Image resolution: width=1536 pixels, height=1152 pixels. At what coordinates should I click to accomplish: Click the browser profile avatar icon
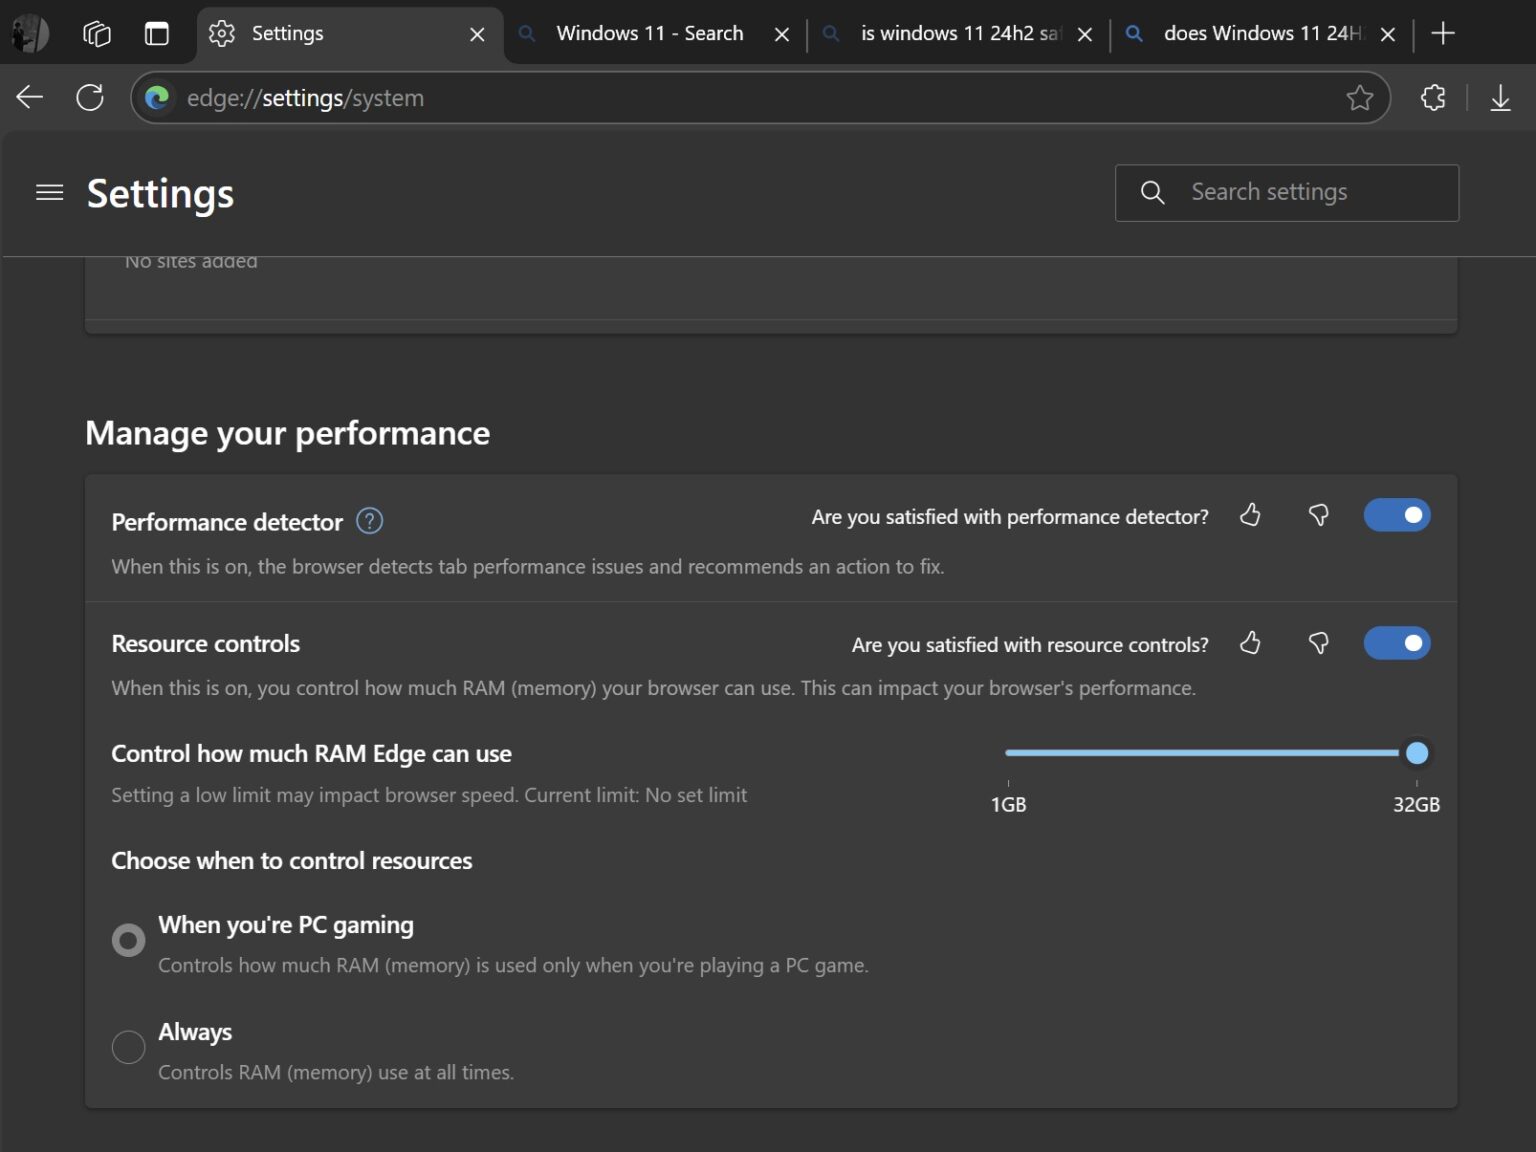[x=30, y=33]
